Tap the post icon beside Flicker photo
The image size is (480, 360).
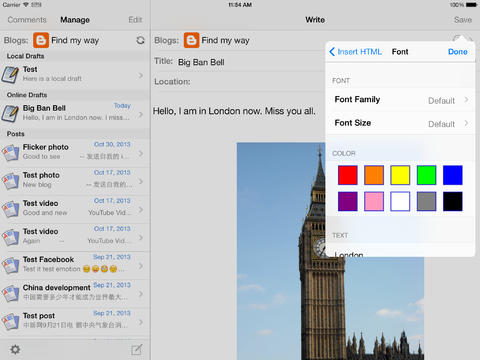tap(10, 153)
